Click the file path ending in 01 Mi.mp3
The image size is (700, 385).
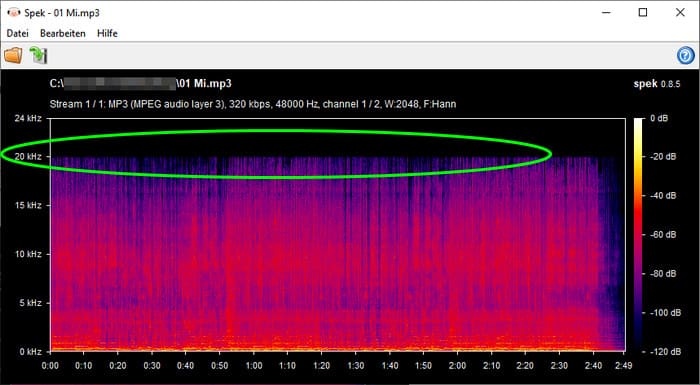click(x=141, y=84)
